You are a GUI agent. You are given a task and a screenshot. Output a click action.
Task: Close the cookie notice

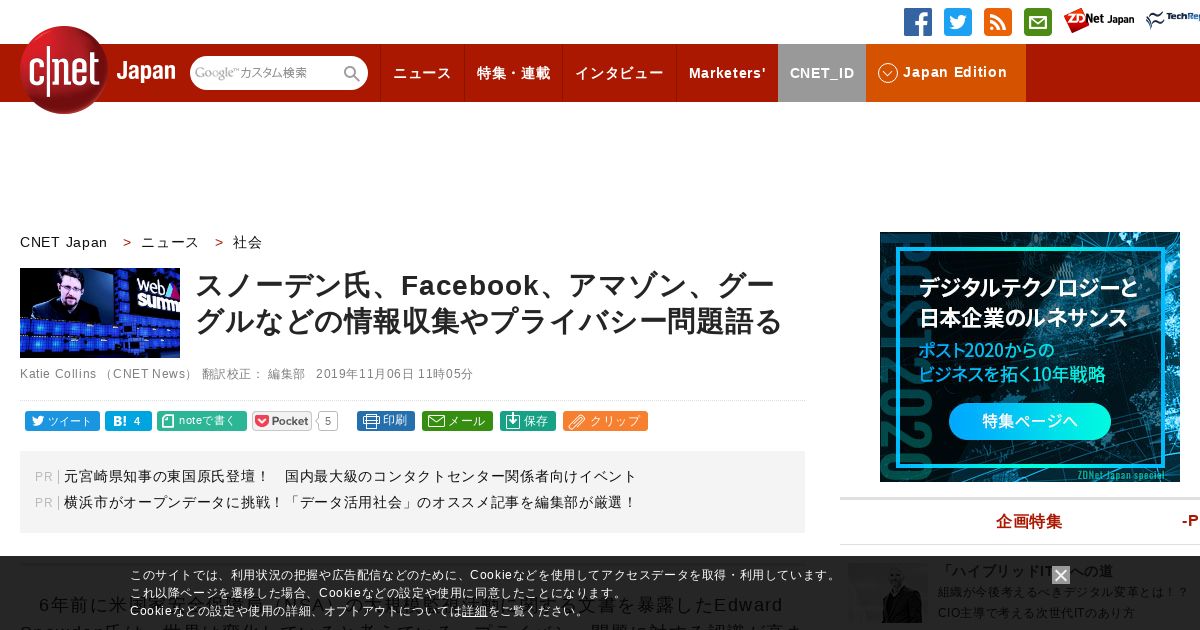pyautogui.click(x=1061, y=575)
